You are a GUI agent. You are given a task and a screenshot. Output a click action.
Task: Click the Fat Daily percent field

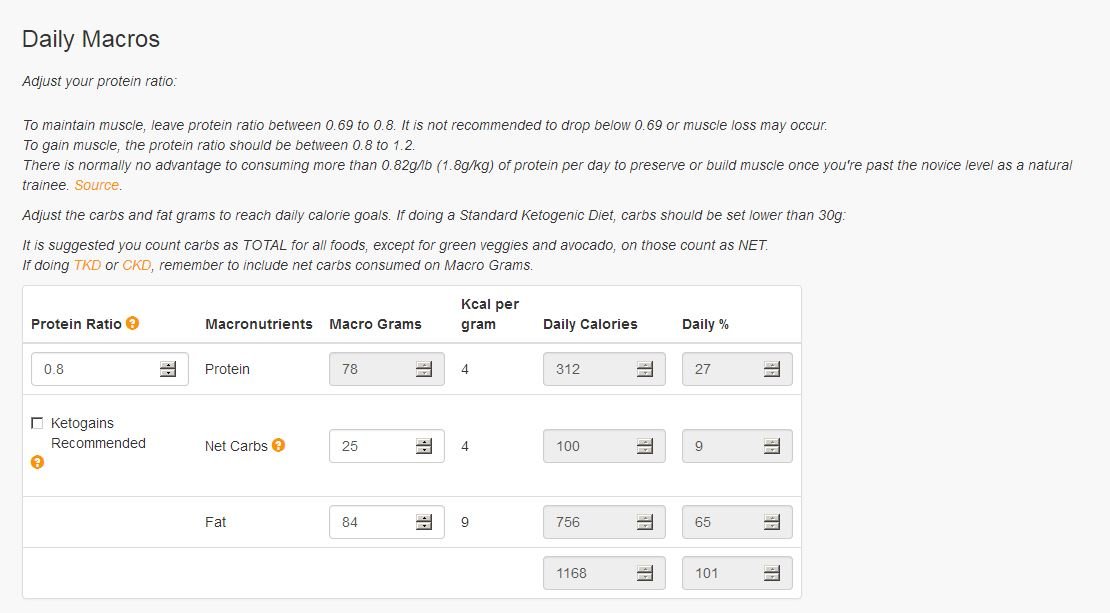(x=737, y=522)
